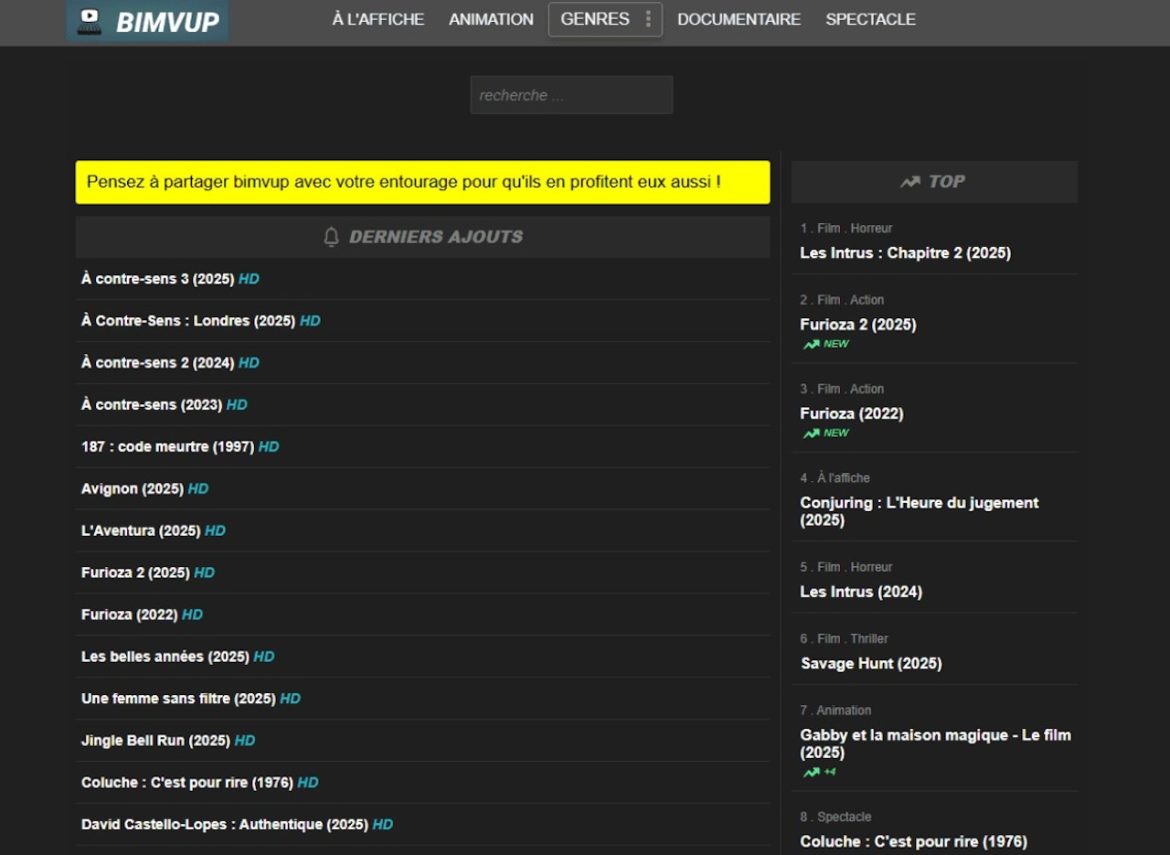Open Furioza 2 (2025) in Derniers Ajouts
This screenshot has height=855, width=1170.
click(x=135, y=572)
